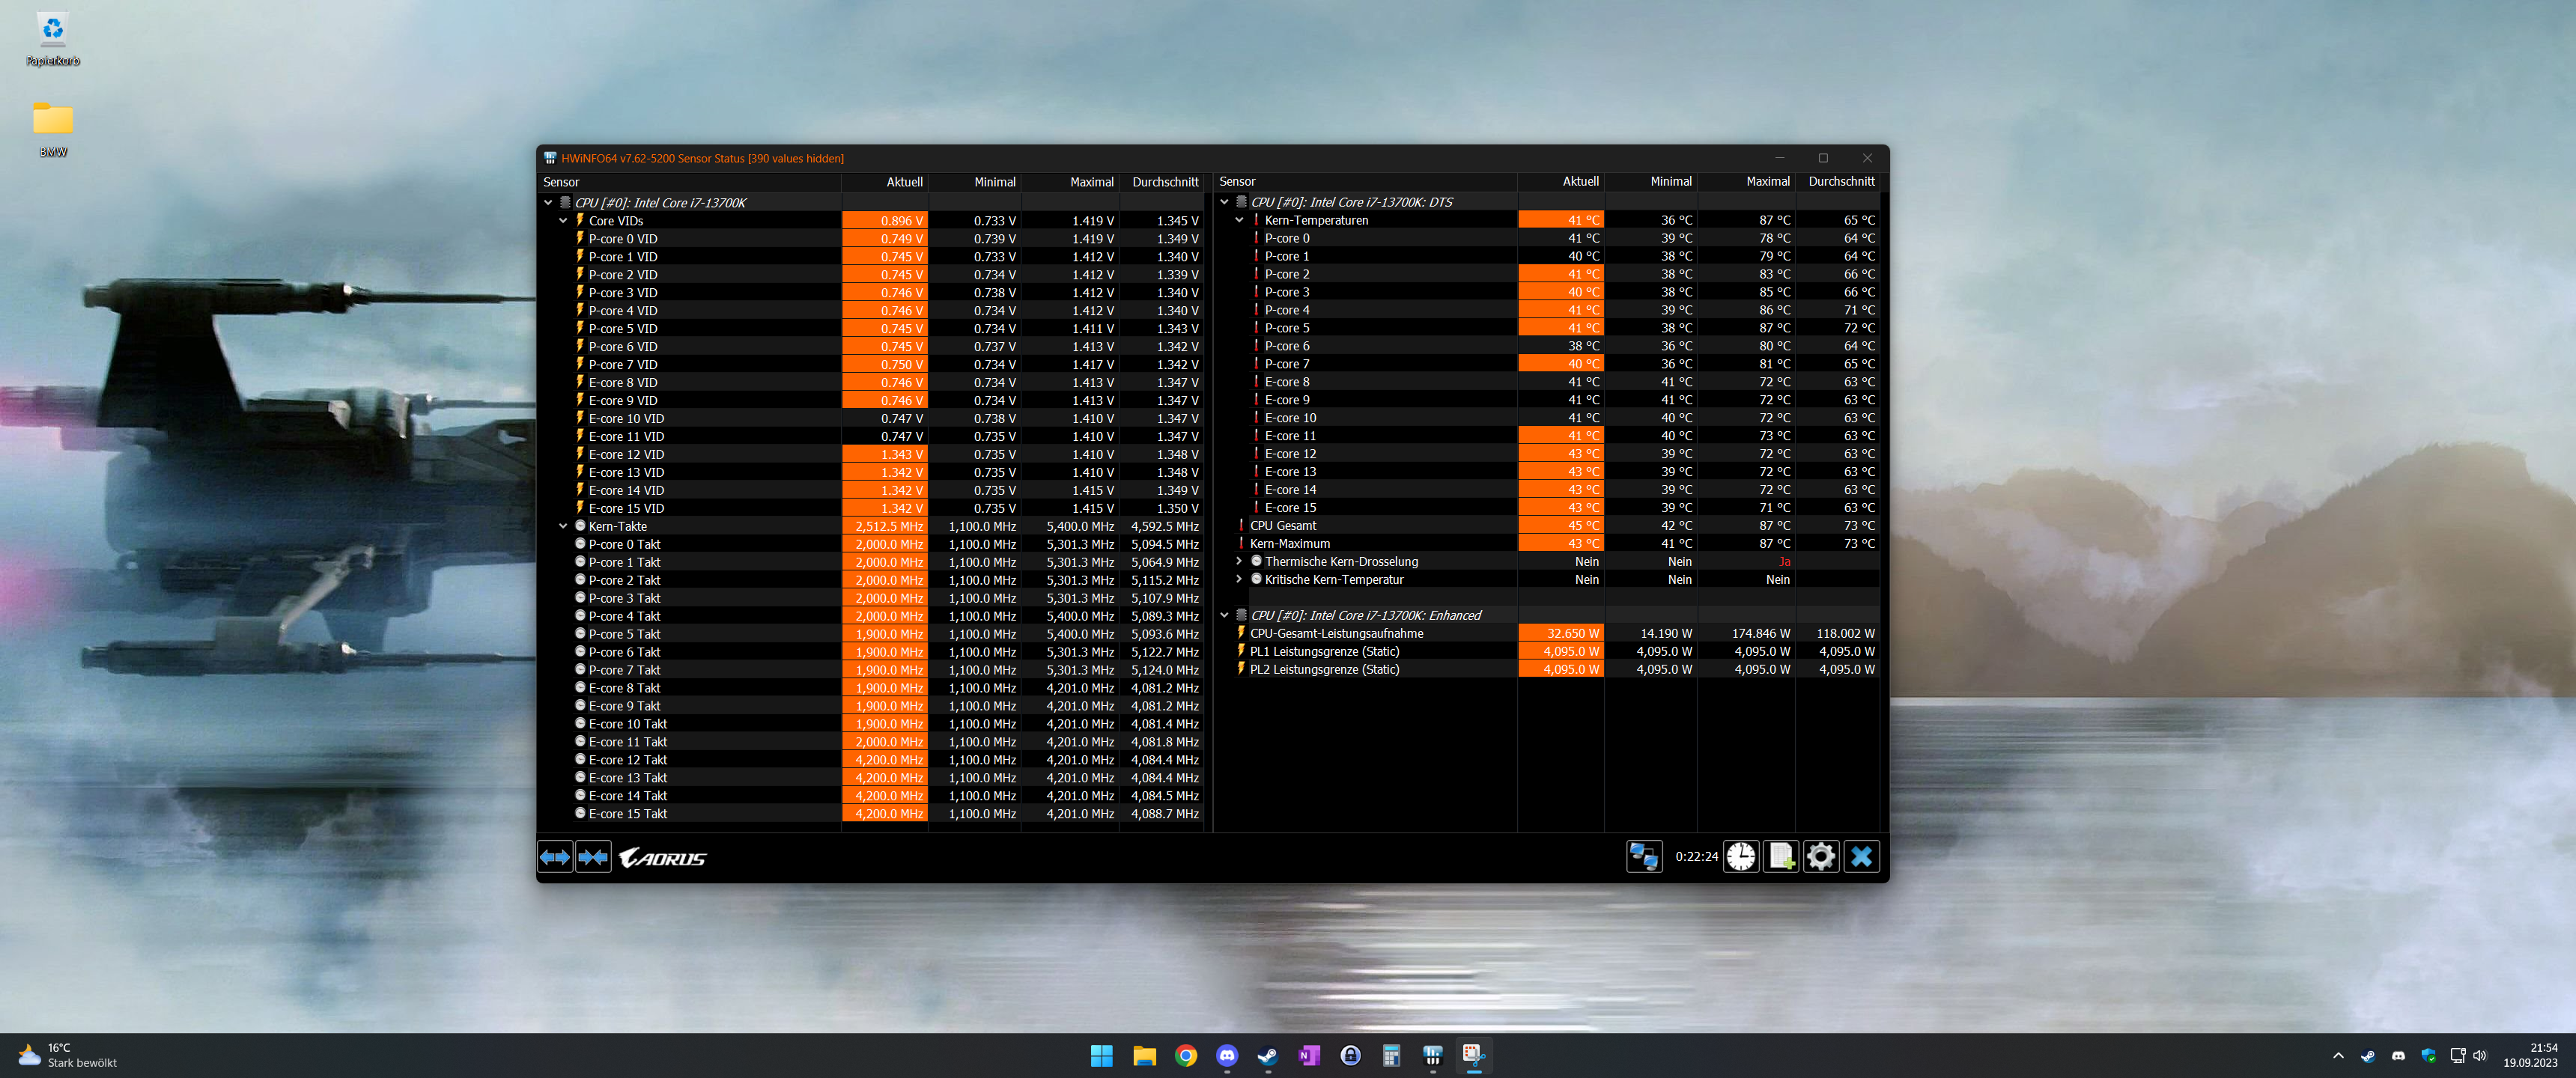The image size is (2576, 1078).
Task: Click the expand columns arrows icon
Action: click(x=555, y=857)
